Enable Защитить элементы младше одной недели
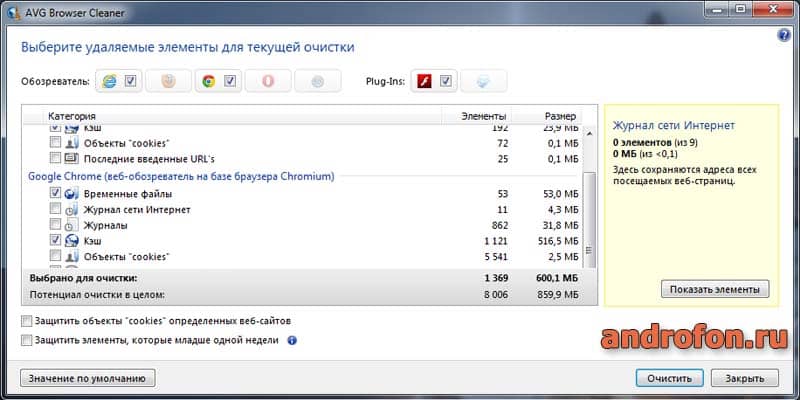The image size is (800, 400). point(27,340)
